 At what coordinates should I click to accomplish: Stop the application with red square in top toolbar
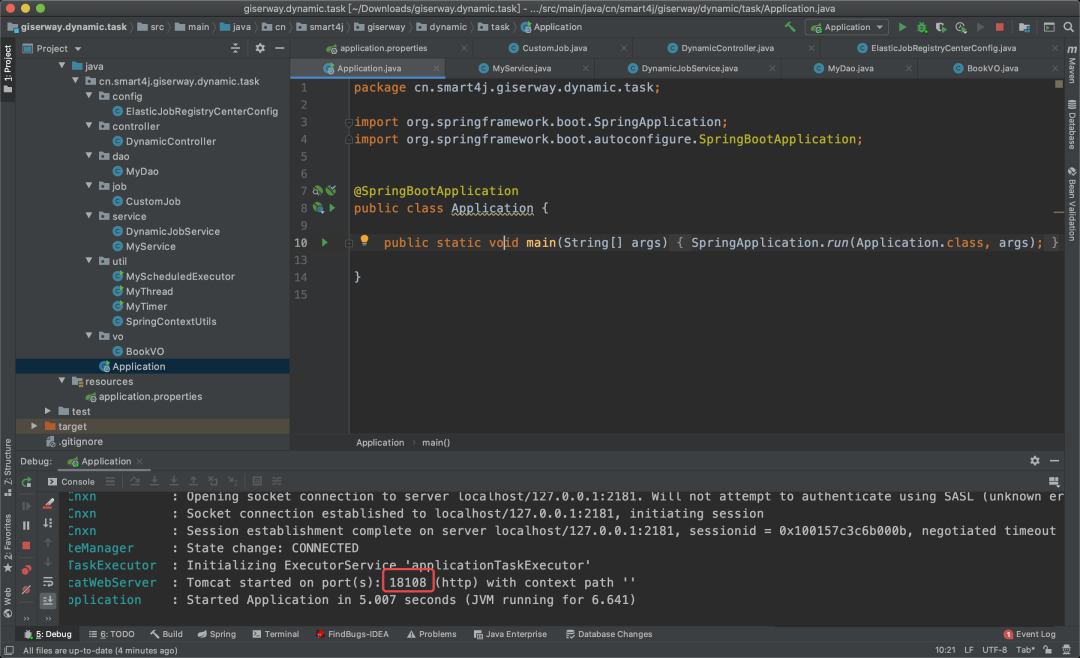[x=999, y=27]
